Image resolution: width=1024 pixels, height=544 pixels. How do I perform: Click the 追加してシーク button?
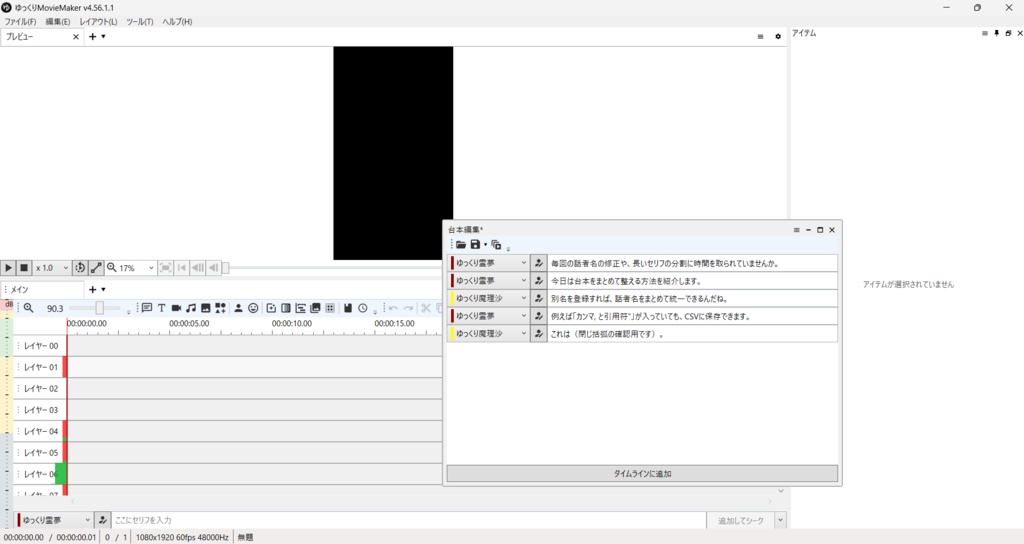741,520
